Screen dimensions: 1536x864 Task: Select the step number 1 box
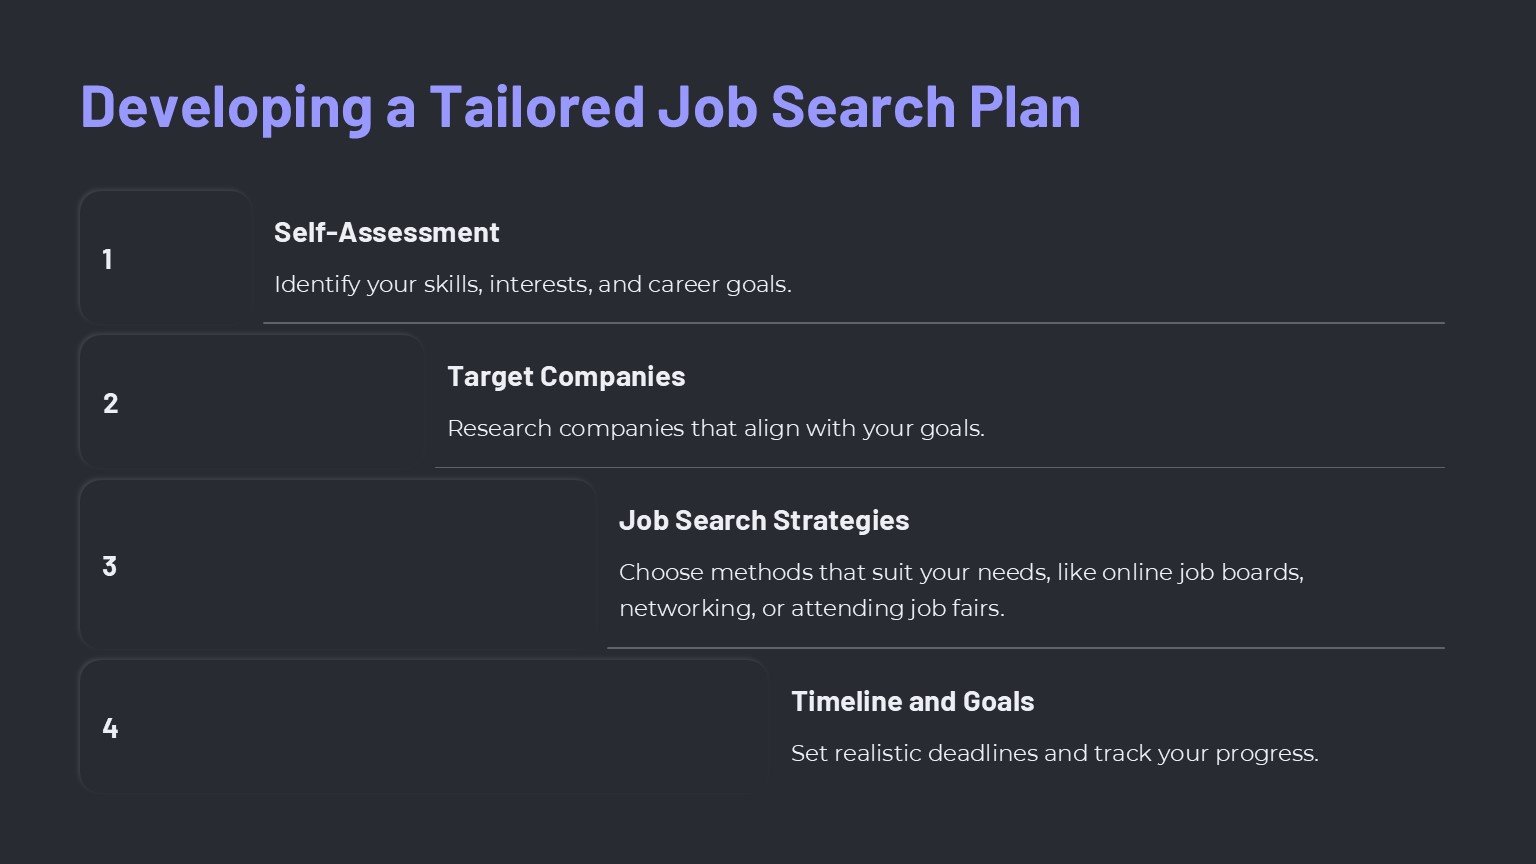(166, 258)
